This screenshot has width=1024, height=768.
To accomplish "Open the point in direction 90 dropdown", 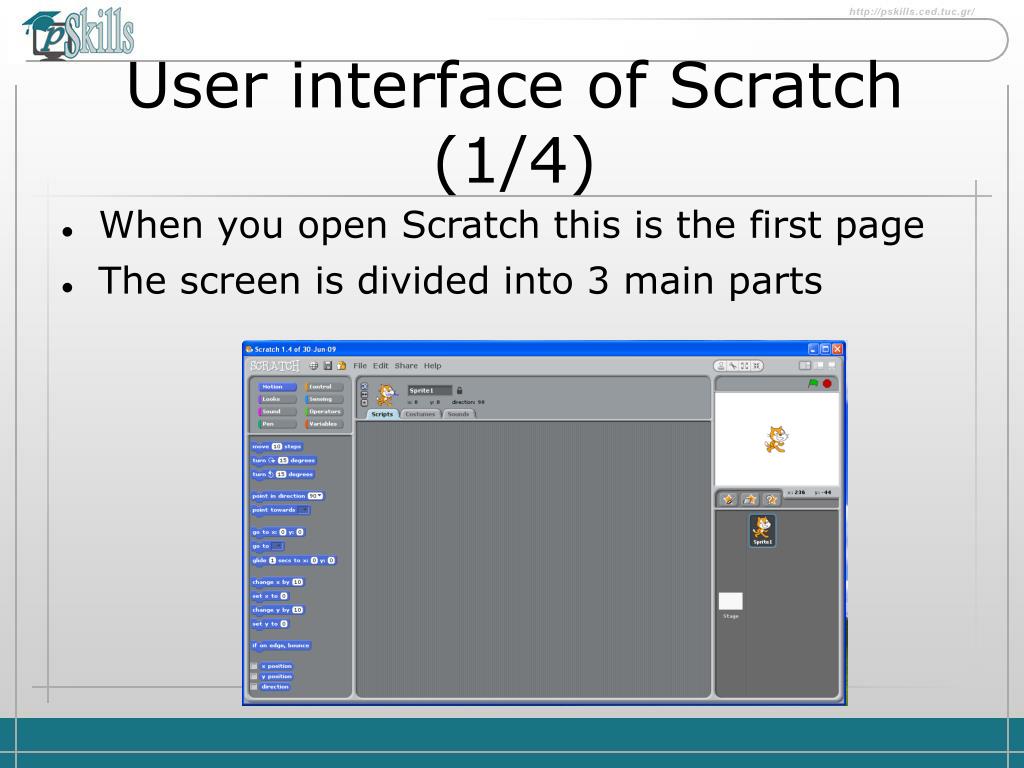I will point(315,496).
